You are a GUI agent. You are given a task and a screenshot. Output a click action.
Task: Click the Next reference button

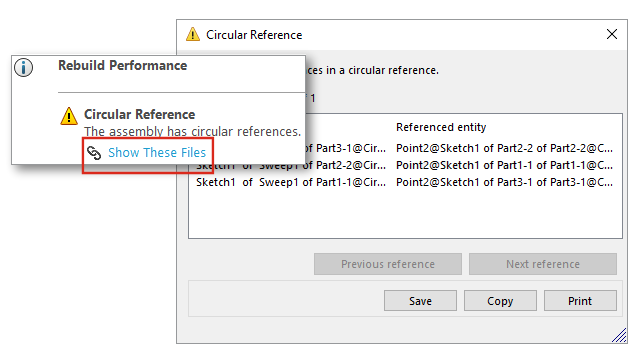543,264
